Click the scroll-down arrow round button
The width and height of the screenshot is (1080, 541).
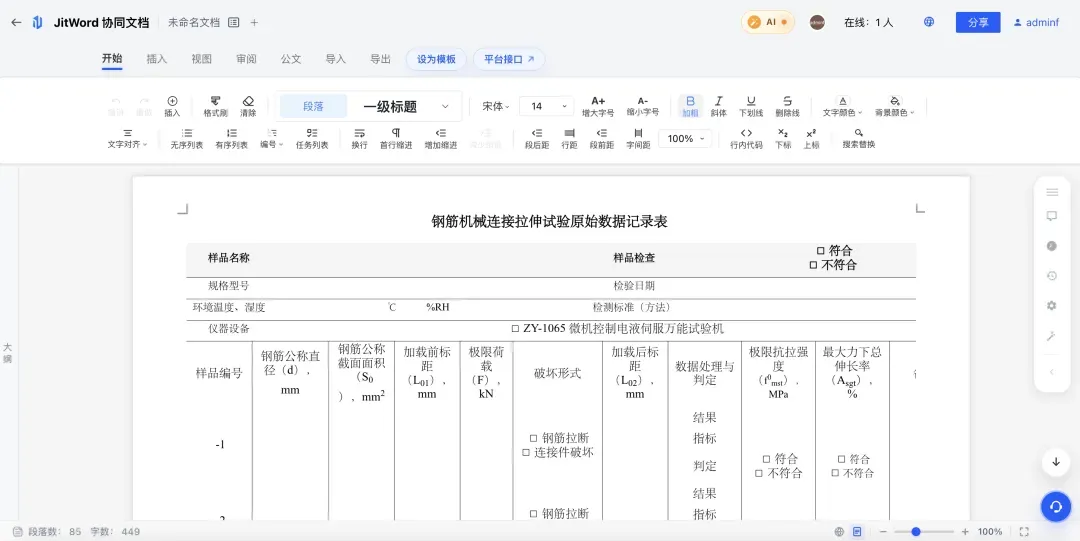1055,462
